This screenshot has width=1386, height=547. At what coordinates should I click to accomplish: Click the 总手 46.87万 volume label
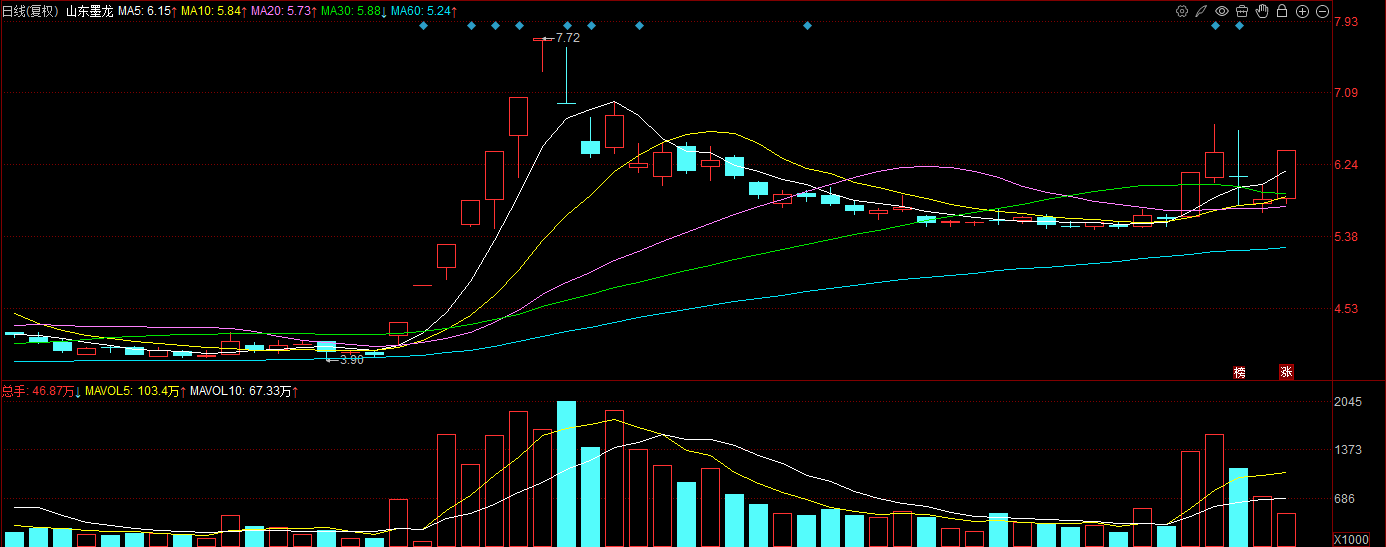point(42,391)
